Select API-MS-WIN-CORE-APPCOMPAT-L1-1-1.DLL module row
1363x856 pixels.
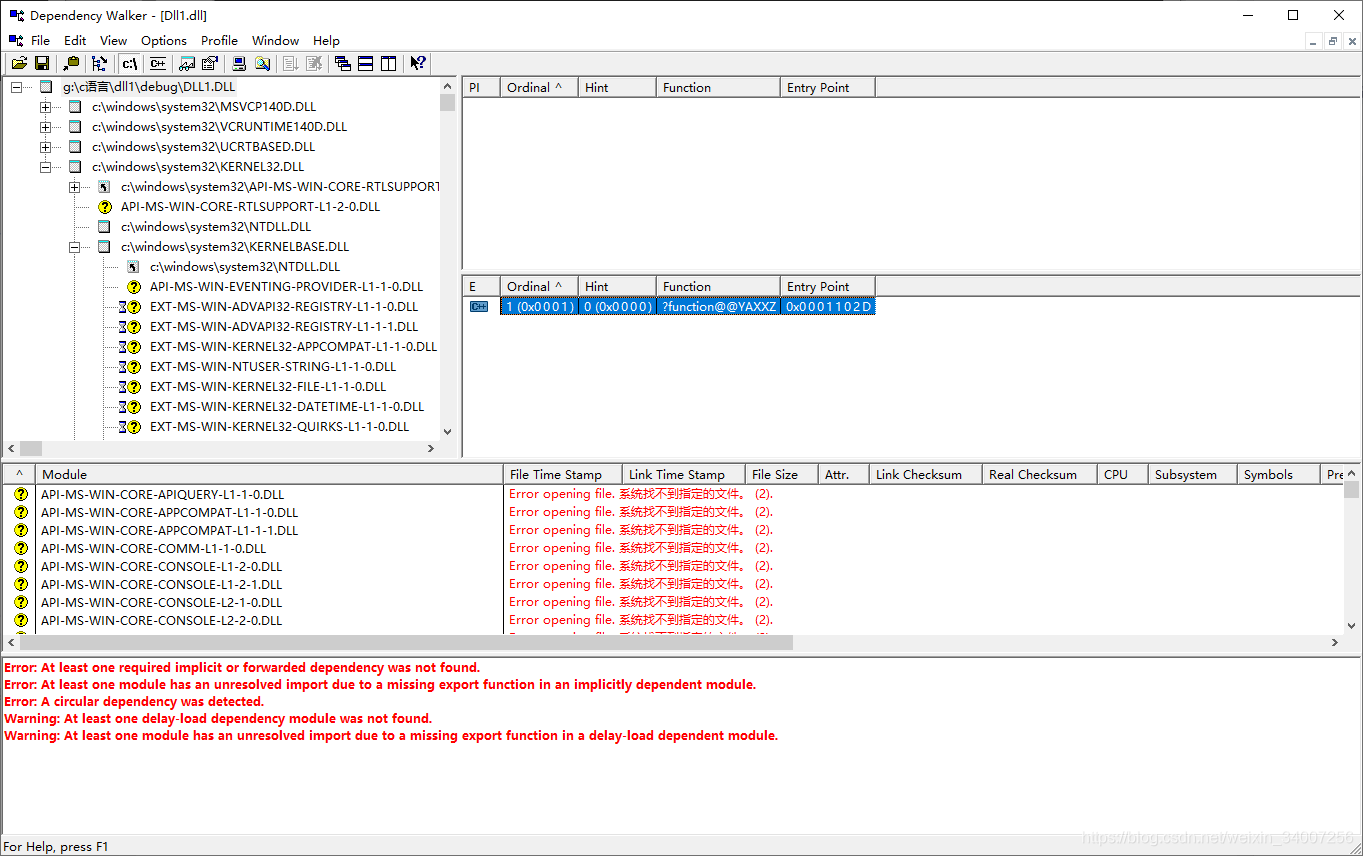[x=169, y=531]
